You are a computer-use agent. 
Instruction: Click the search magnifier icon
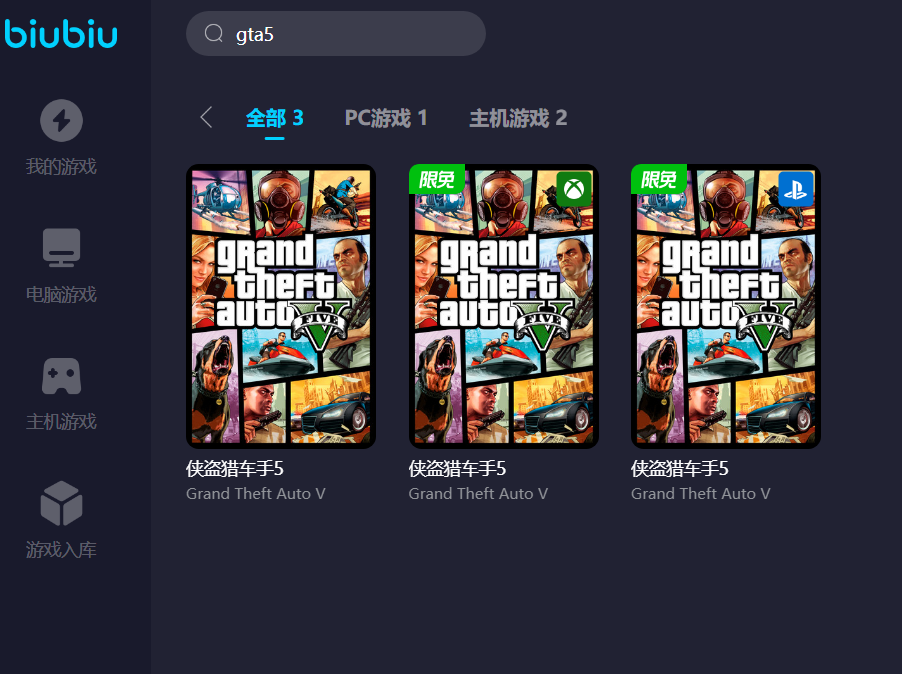tap(214, 33)
